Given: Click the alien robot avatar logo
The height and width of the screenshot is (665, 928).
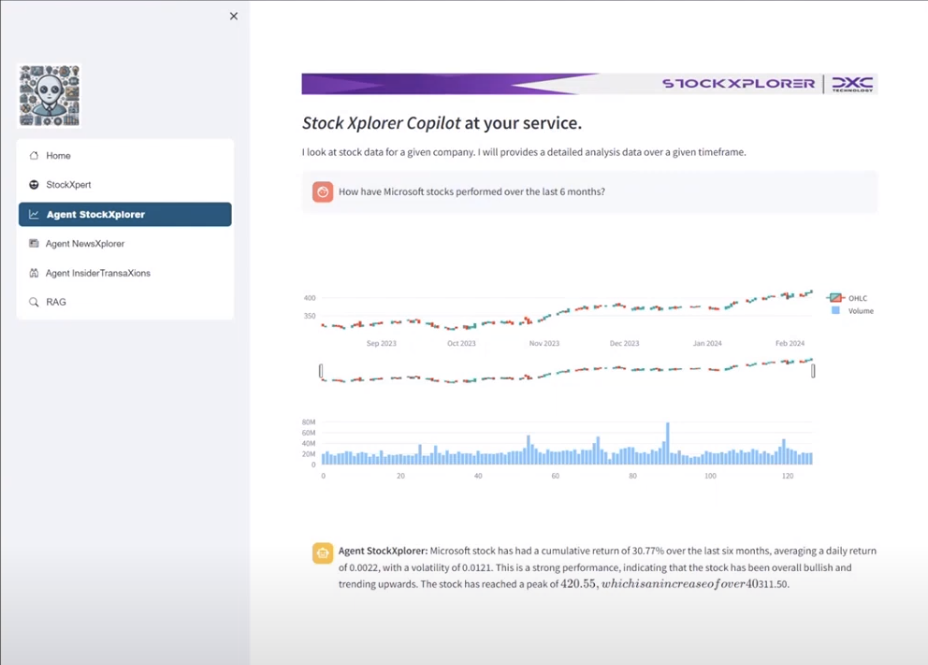Looking at the screenshot, I should [x=49, y=95].
